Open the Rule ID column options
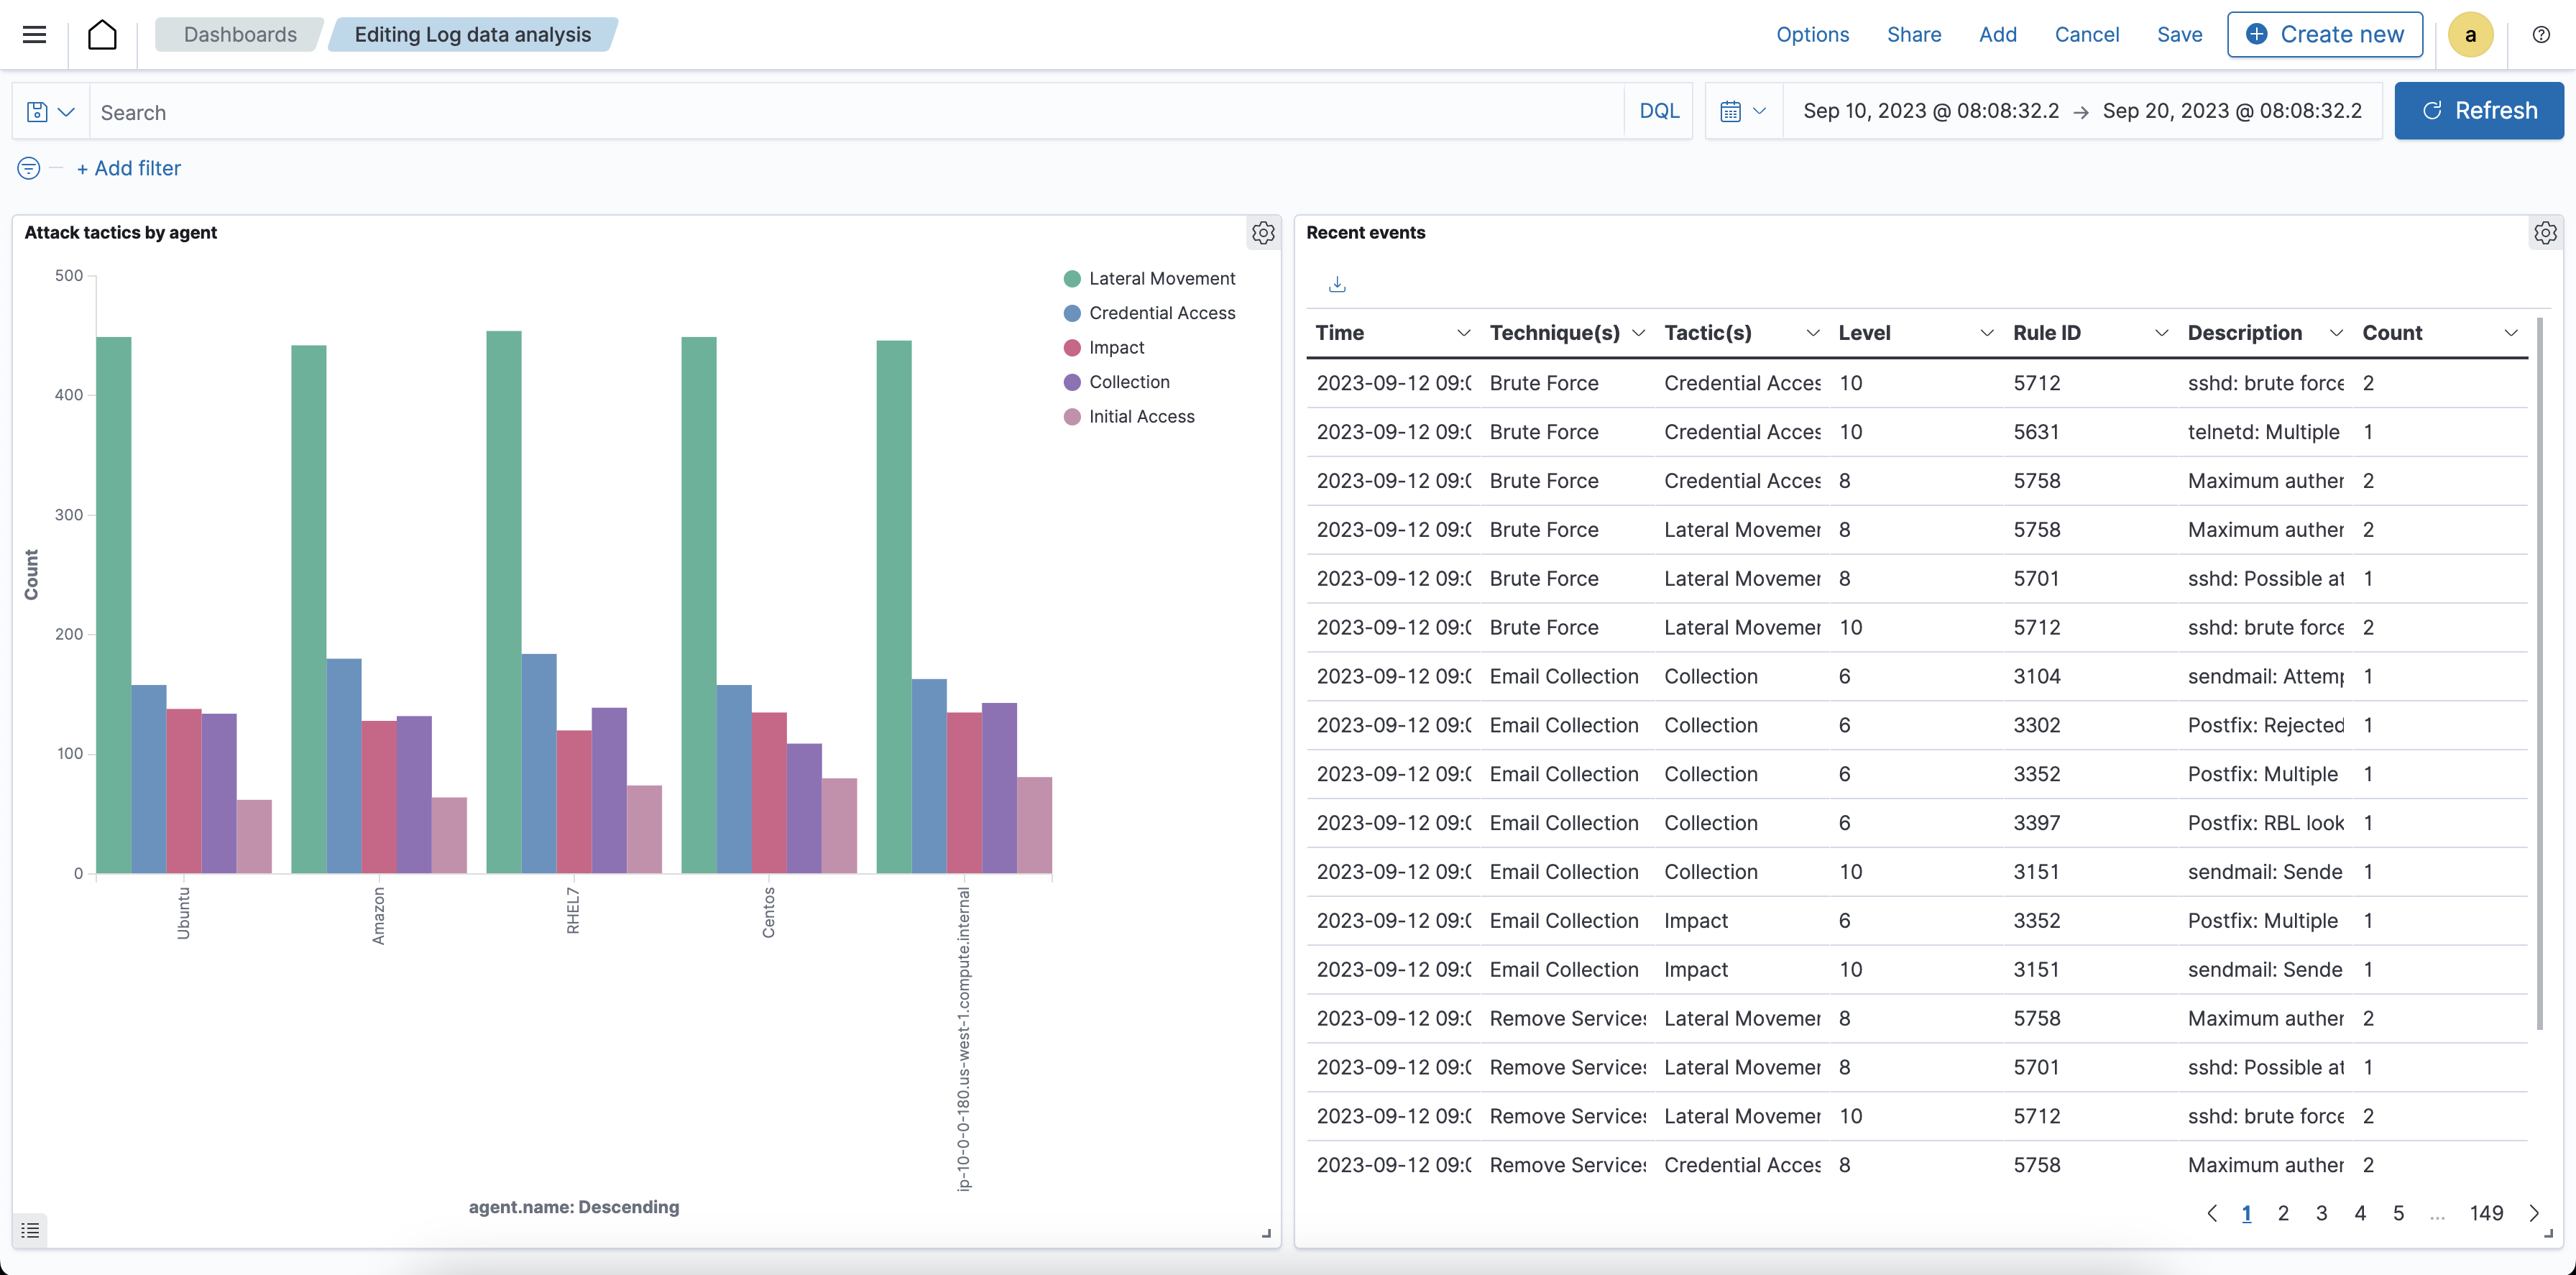This screenshot has height=1275, width=2576. click(2161, 332)
